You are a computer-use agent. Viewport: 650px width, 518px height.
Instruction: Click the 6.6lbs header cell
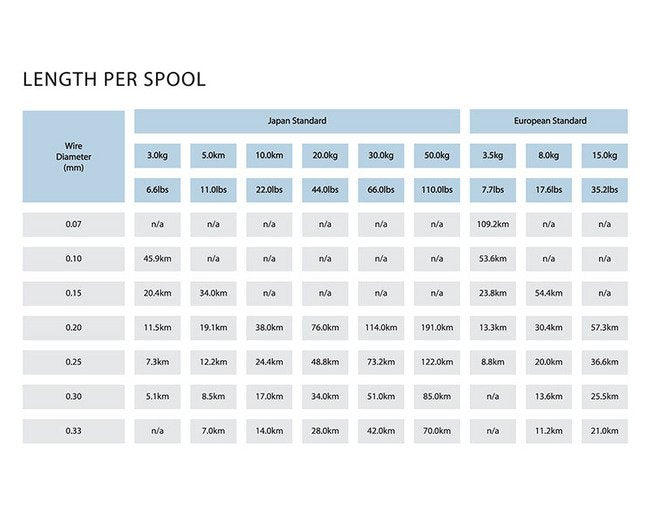(x=158, y=189)
